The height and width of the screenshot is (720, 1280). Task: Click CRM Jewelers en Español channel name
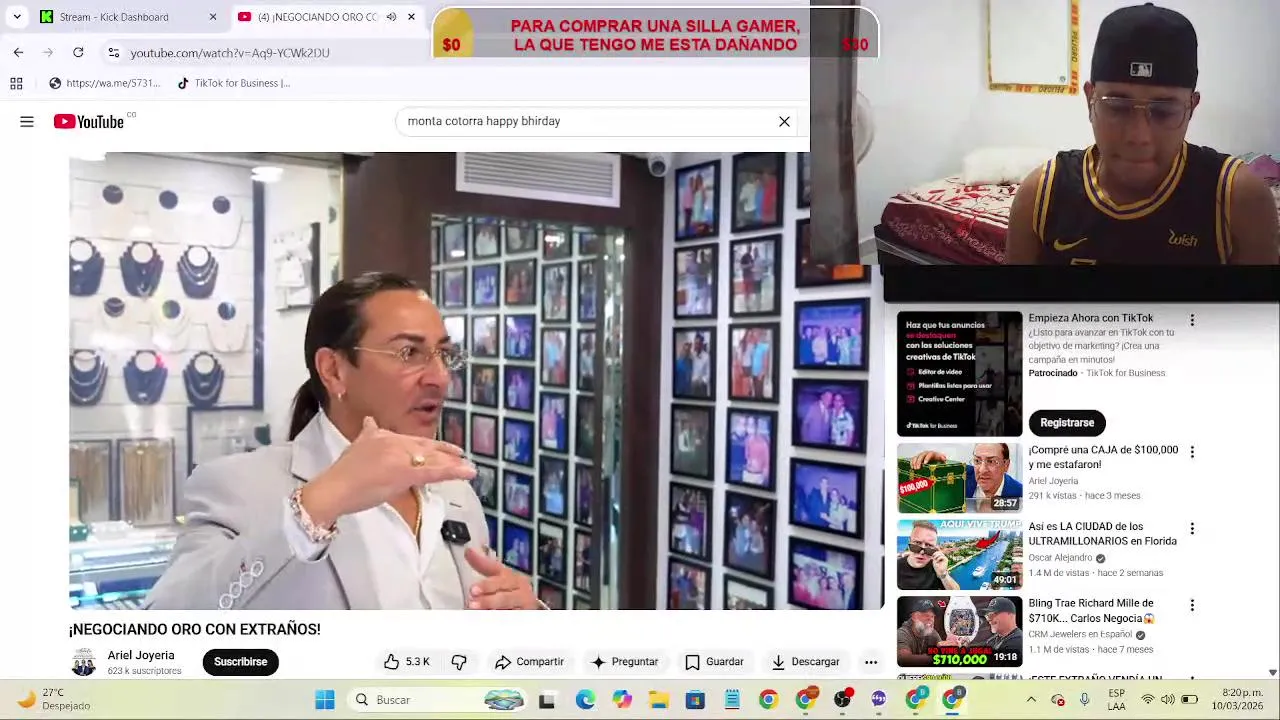point(1080,635)
